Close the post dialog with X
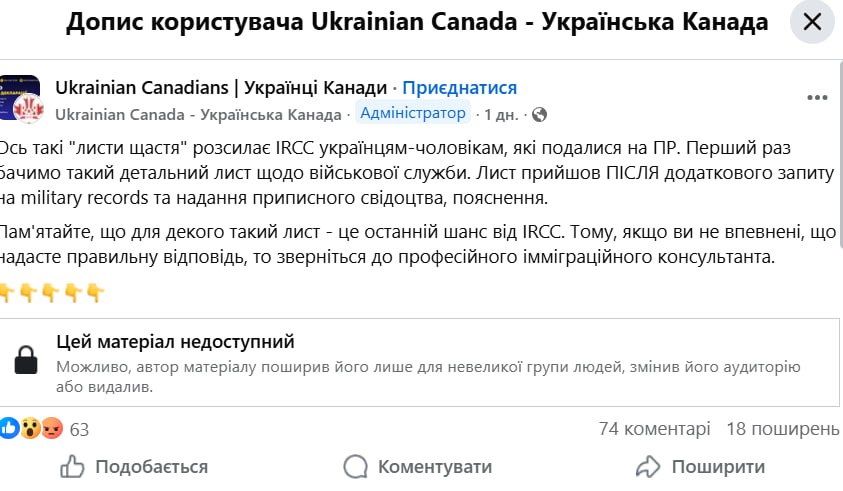 point(812,22)
